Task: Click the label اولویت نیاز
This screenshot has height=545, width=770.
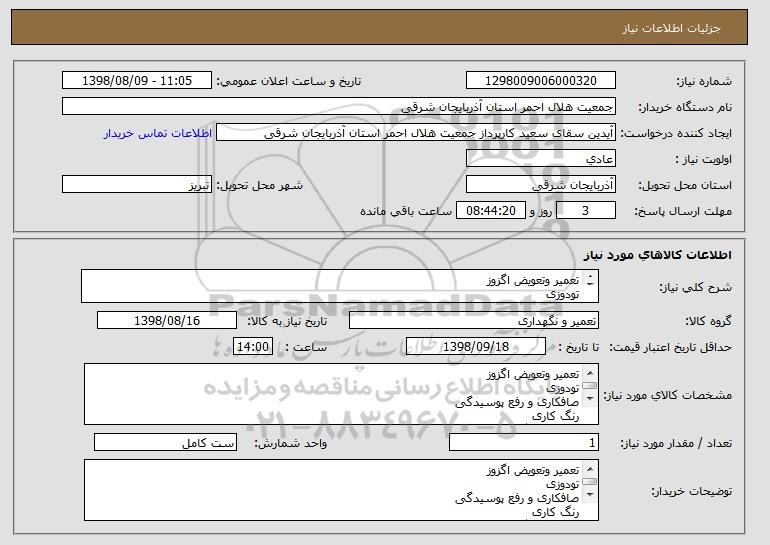Action: tap(704, 160)
